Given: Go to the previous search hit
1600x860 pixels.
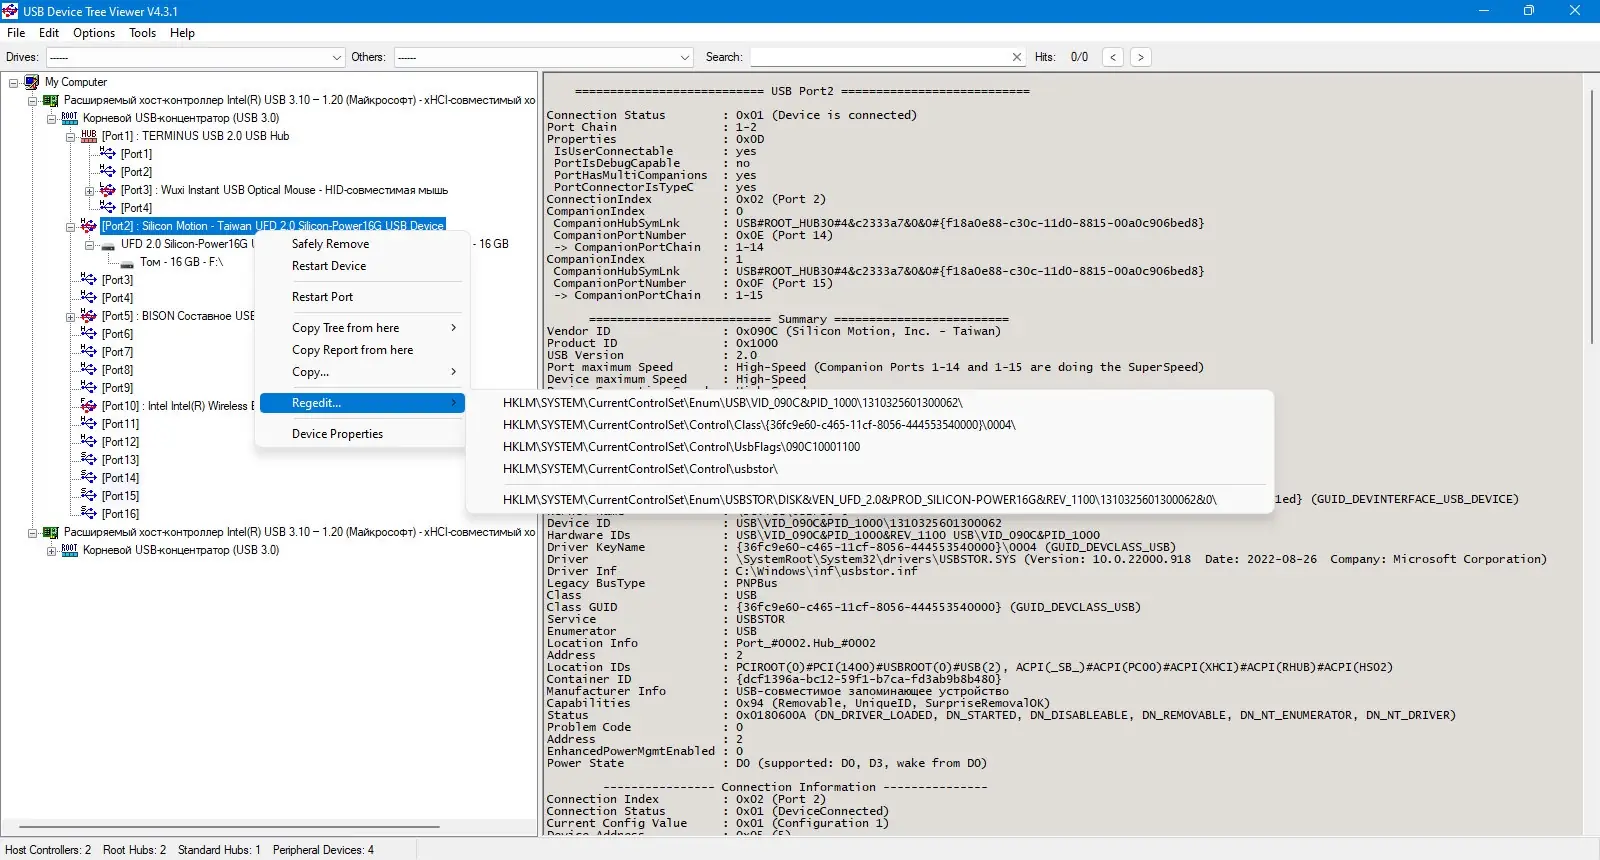Looking at the screenshot, I should pos(1113,57).
